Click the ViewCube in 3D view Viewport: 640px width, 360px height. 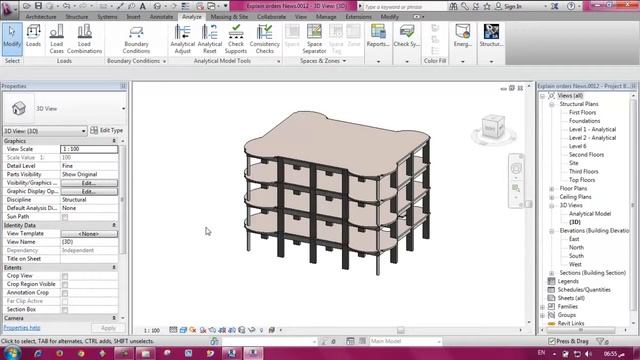(x=493, y=128)
